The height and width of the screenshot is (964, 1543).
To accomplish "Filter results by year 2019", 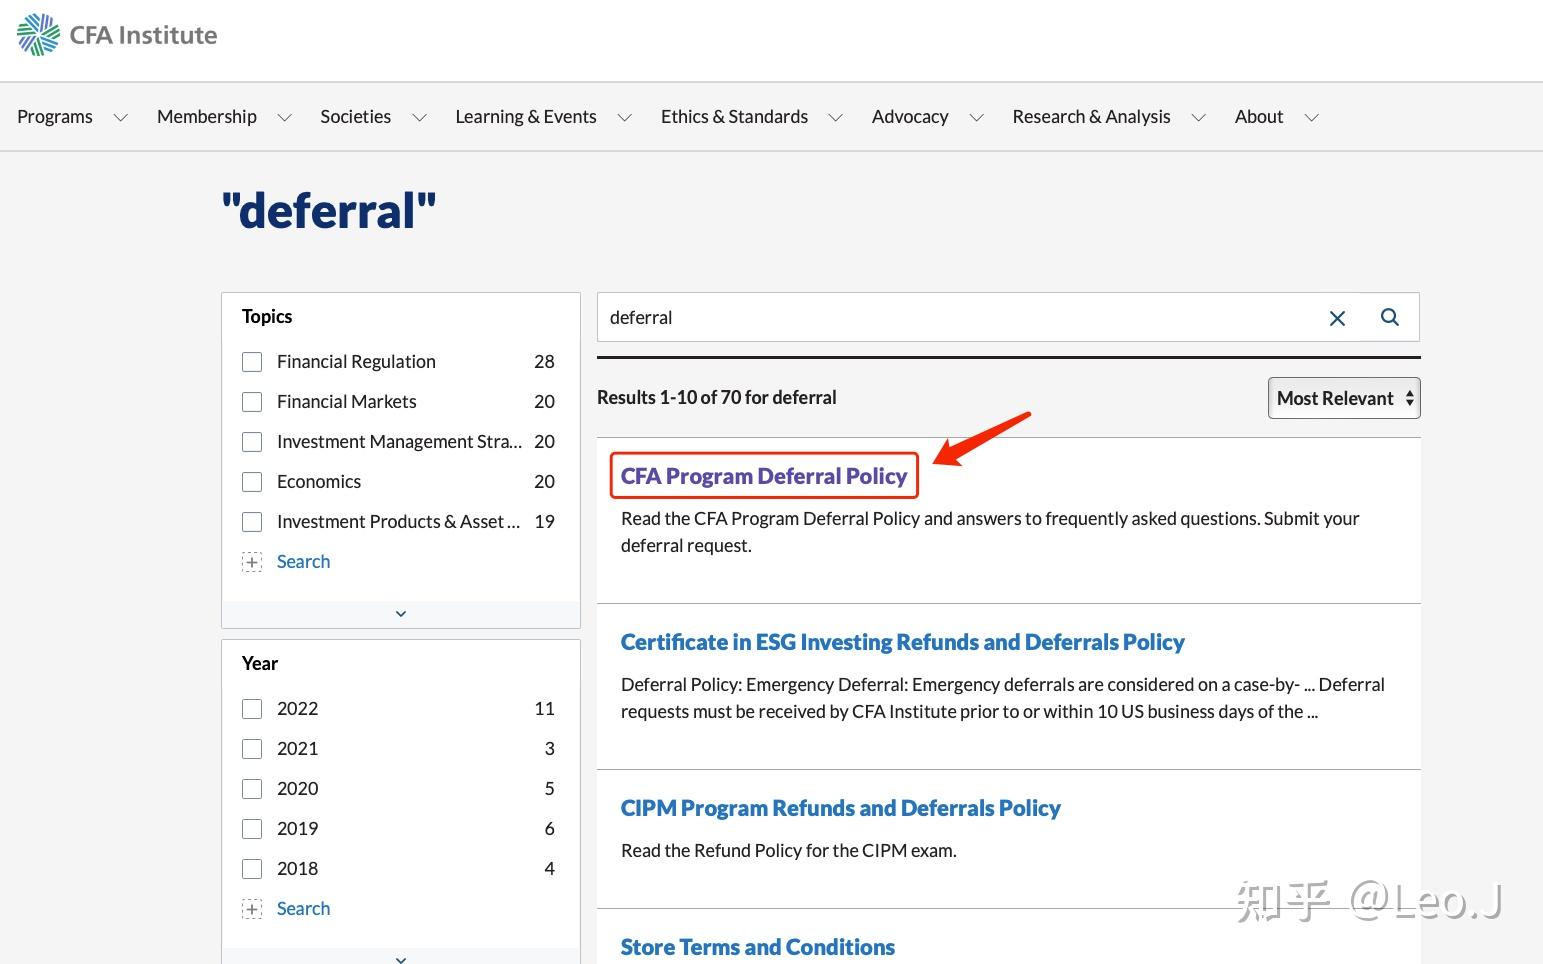I will click(x=252, y=829).
